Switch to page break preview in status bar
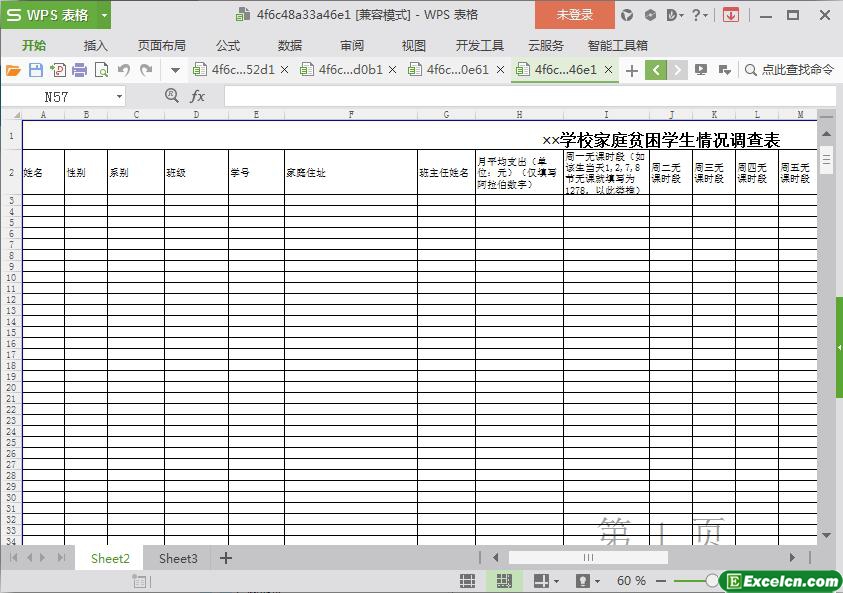 point(504,581)
